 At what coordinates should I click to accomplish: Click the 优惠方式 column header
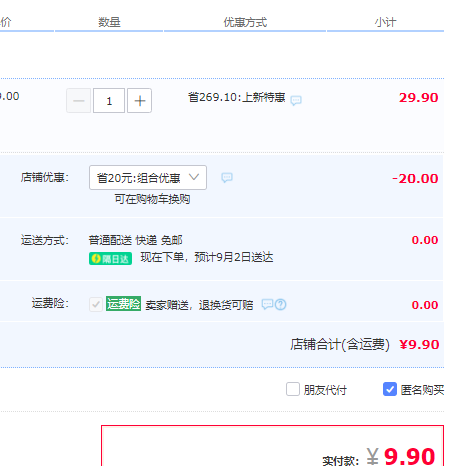coord(245,22)
